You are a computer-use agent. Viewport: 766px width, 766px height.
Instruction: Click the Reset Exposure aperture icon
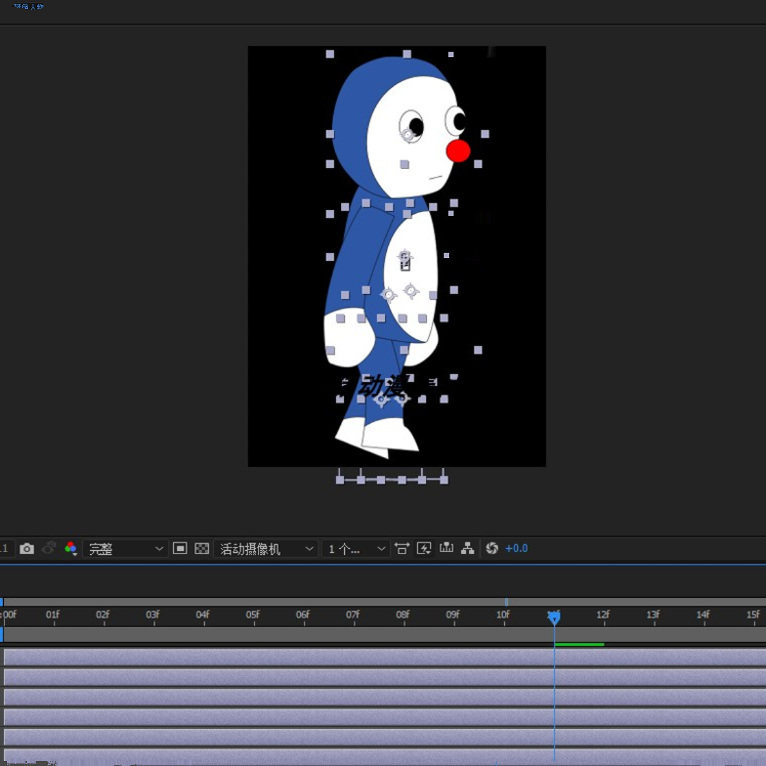492,548
